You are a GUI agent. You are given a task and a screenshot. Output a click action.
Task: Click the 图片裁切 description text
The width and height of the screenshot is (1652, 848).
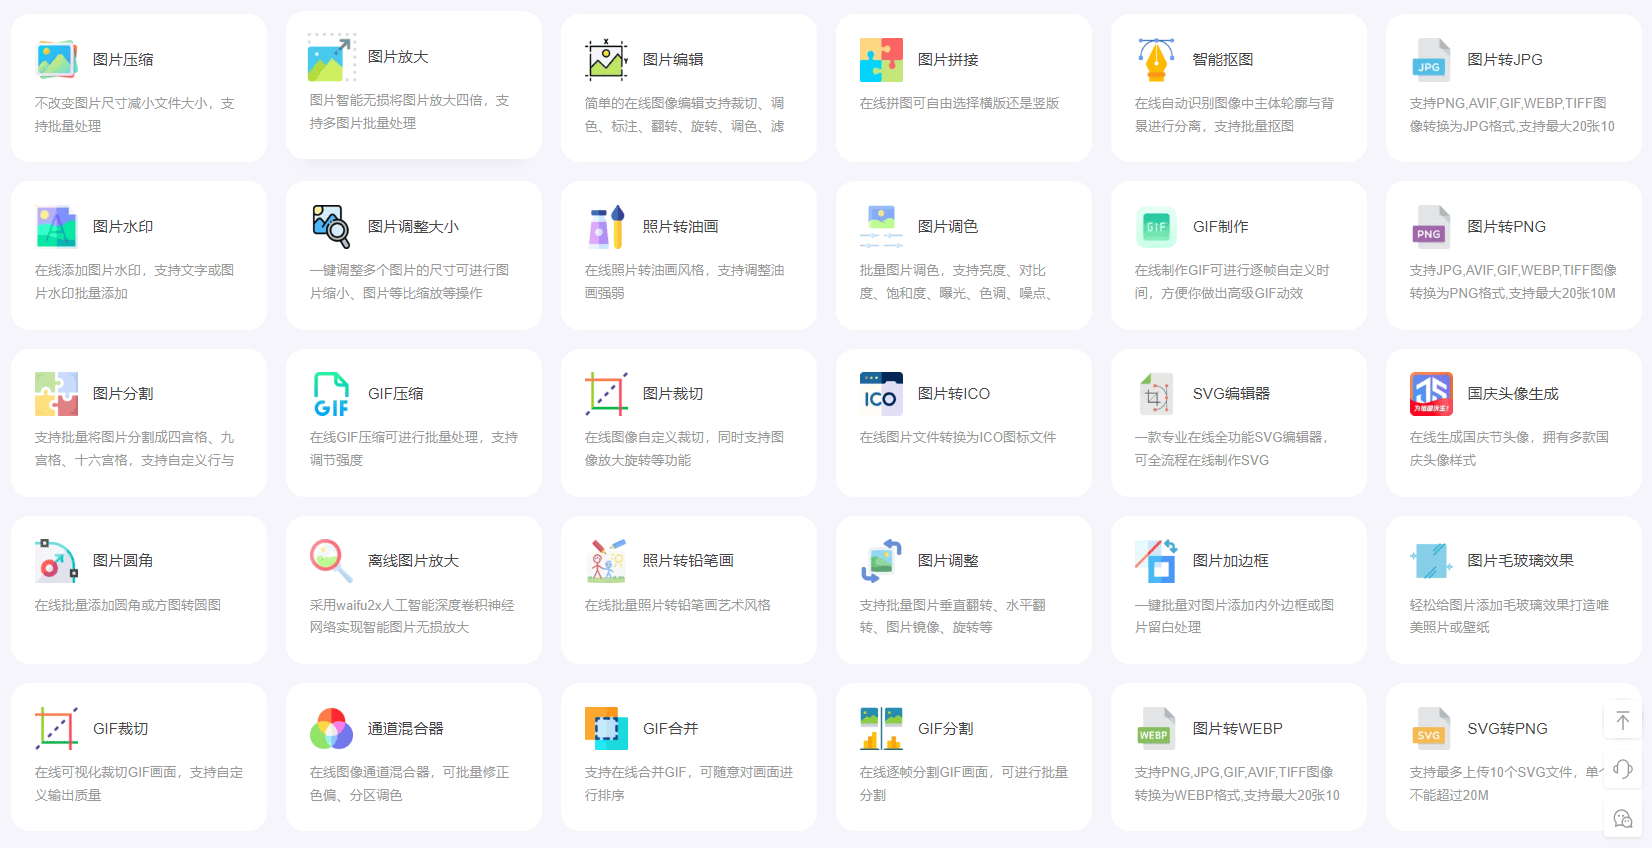(685, 449)
